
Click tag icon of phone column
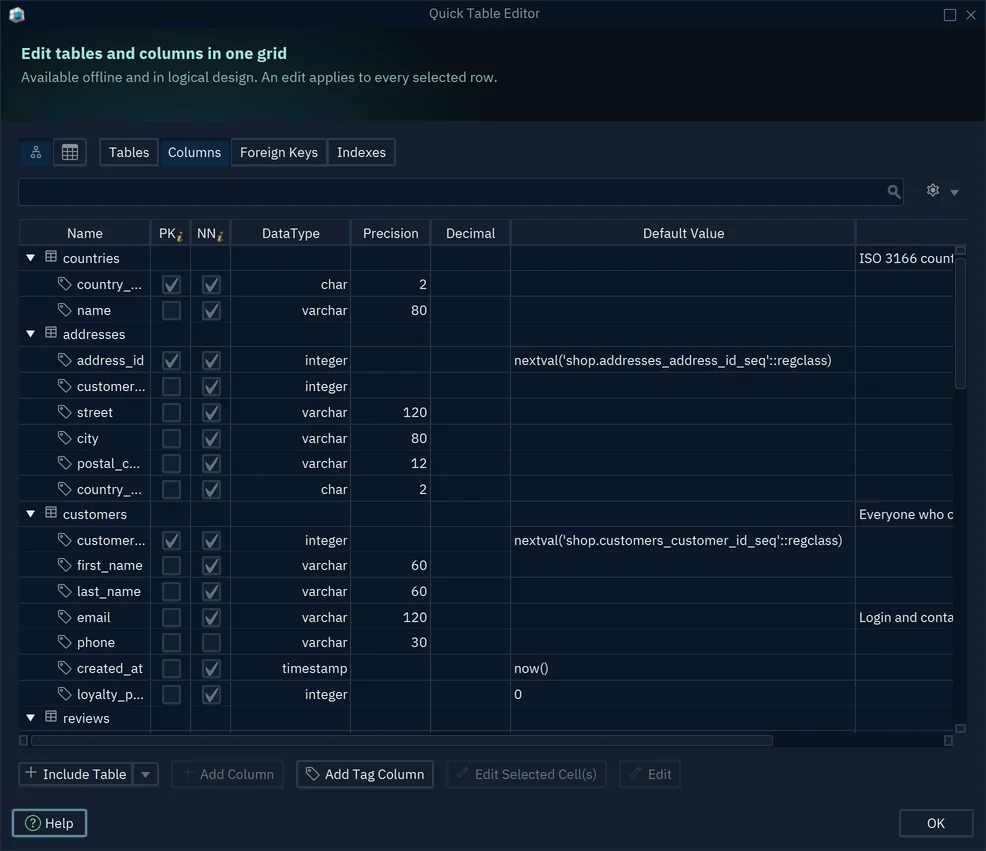(64, 642)
